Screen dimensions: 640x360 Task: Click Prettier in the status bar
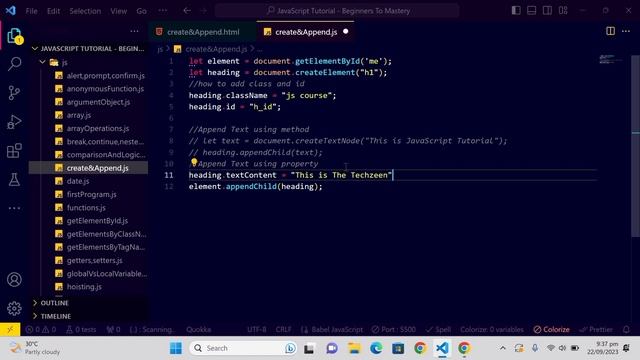click(596, 329)
